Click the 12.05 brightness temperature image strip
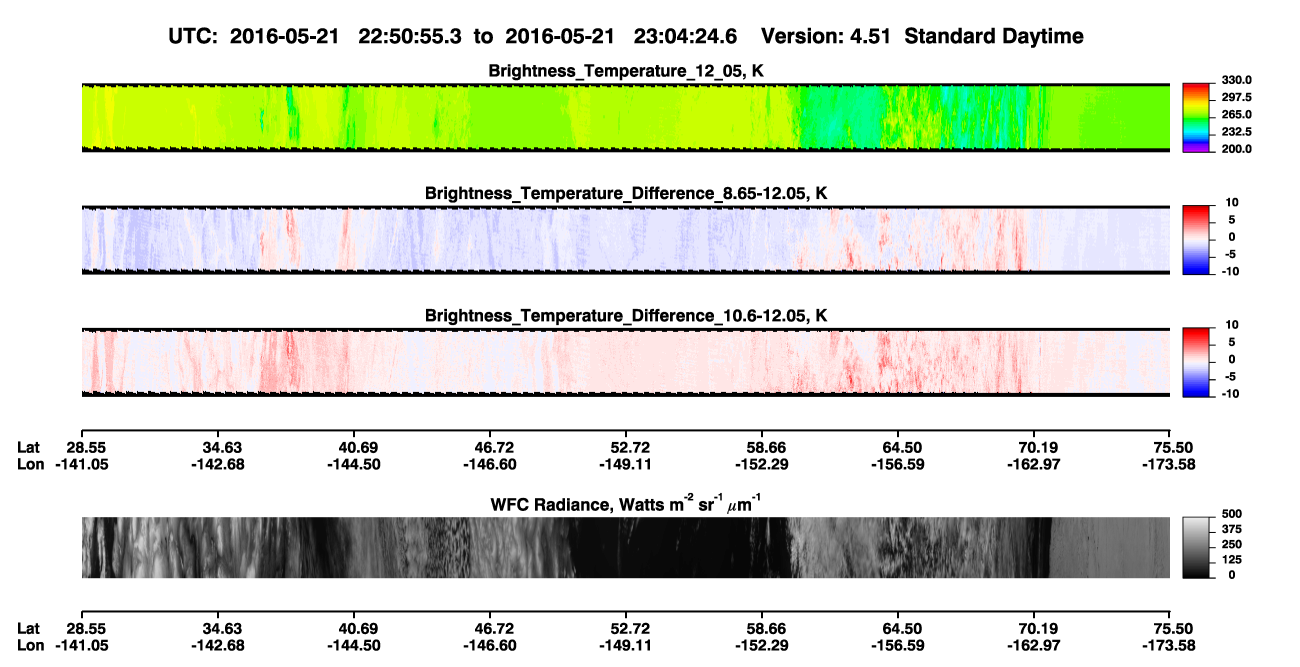This screenshot has width=1300, height=667. (626, 117)
